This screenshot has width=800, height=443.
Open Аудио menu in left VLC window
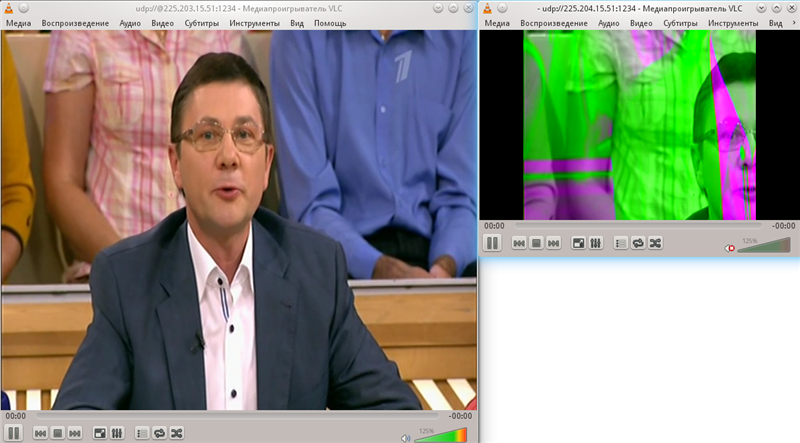(130, 23)
